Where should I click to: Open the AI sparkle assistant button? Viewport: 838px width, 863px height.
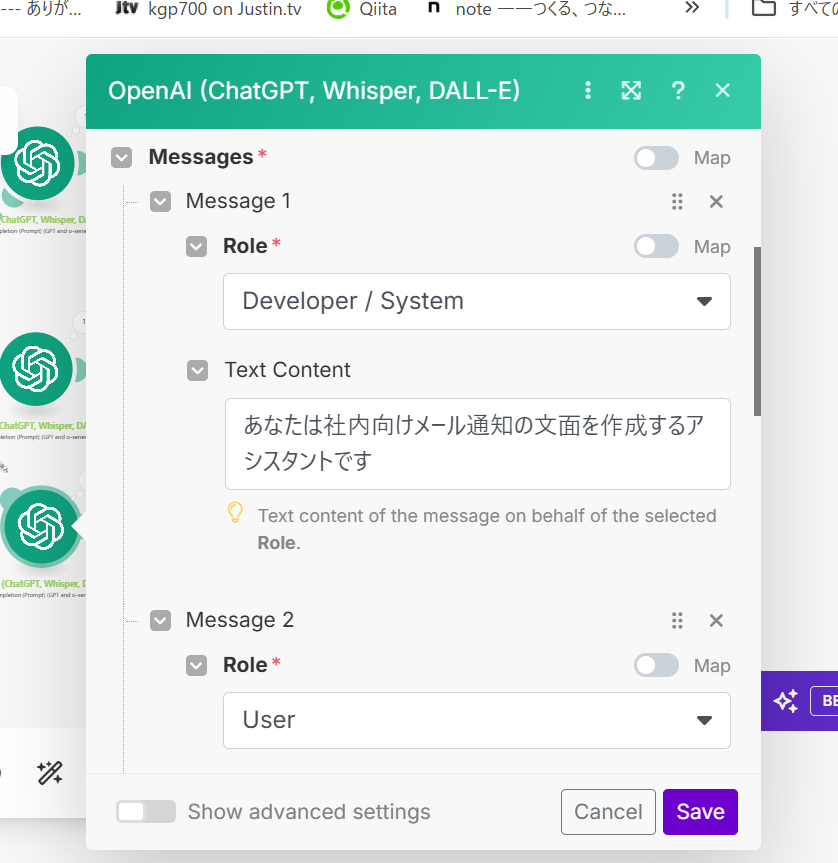[786, 701]
